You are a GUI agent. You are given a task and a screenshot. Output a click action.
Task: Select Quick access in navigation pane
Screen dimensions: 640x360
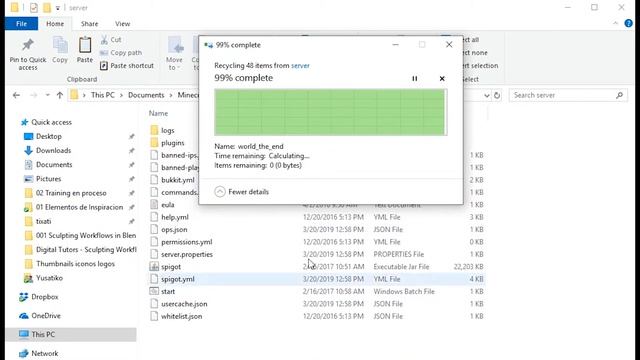pyautogui.click(x=51, y=122)
